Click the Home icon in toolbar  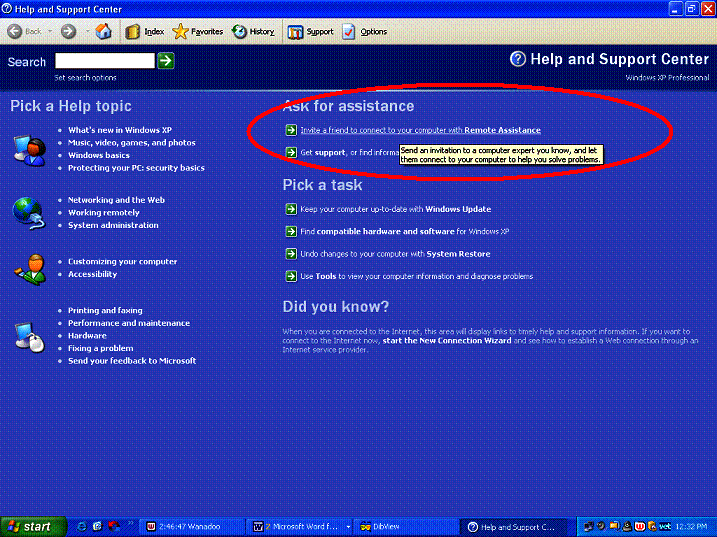[x=104, y=31]
